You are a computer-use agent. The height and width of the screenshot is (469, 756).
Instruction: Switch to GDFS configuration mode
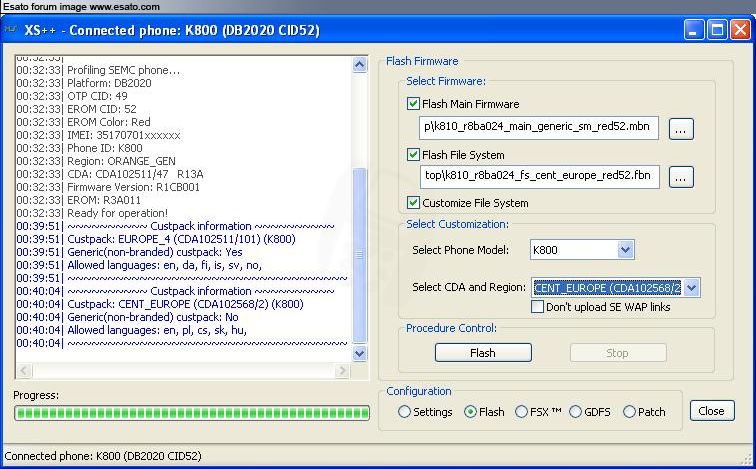pyautogui.click(x=575, y=412)
